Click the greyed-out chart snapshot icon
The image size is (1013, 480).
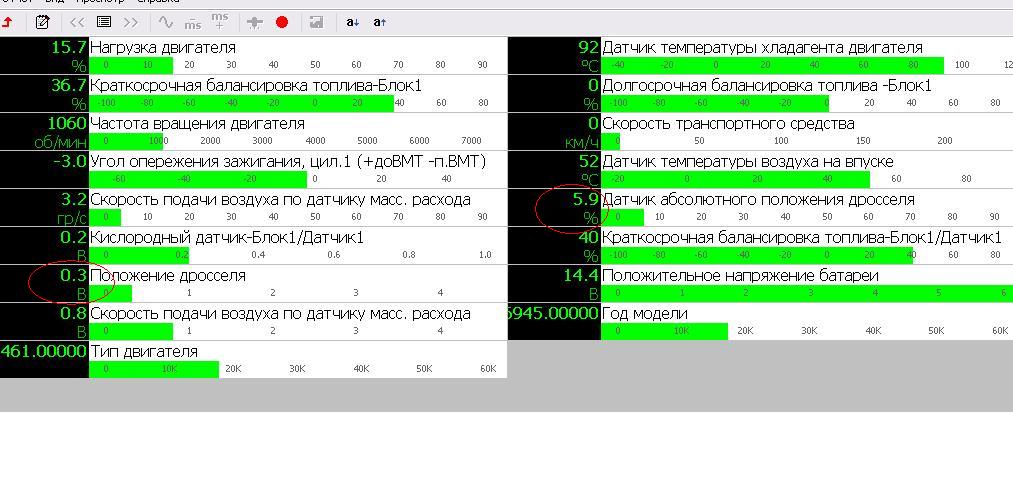316,23
